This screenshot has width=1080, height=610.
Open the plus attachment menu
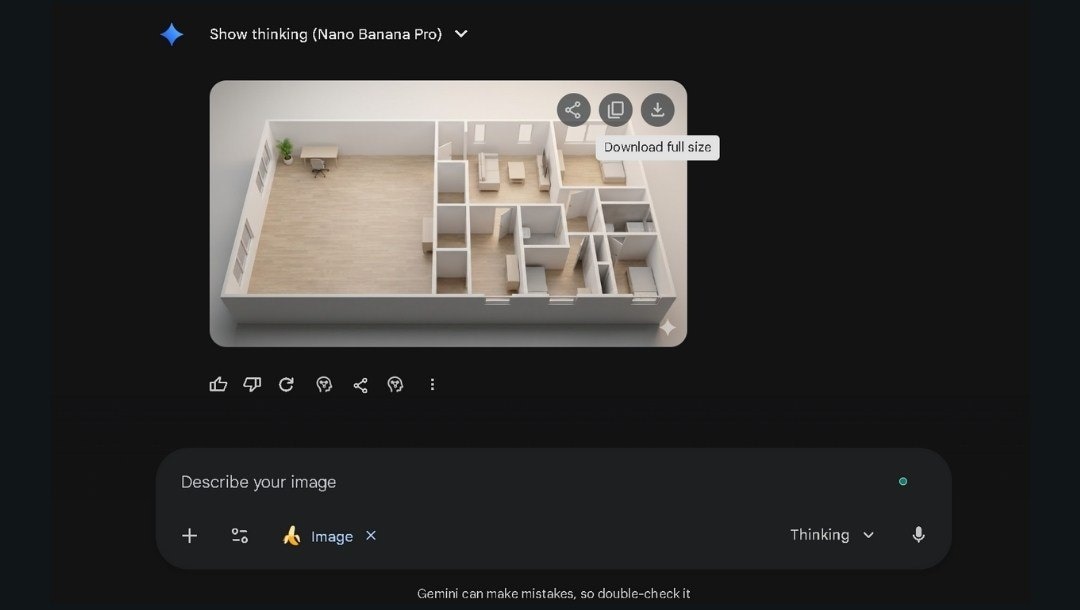coord(189,536)
